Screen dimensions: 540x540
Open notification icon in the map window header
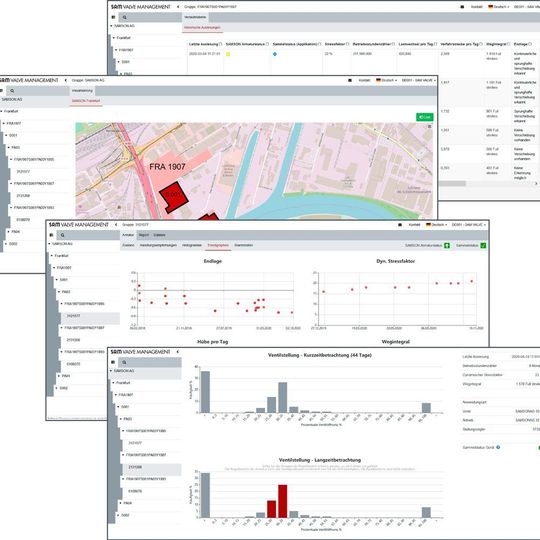350,80
